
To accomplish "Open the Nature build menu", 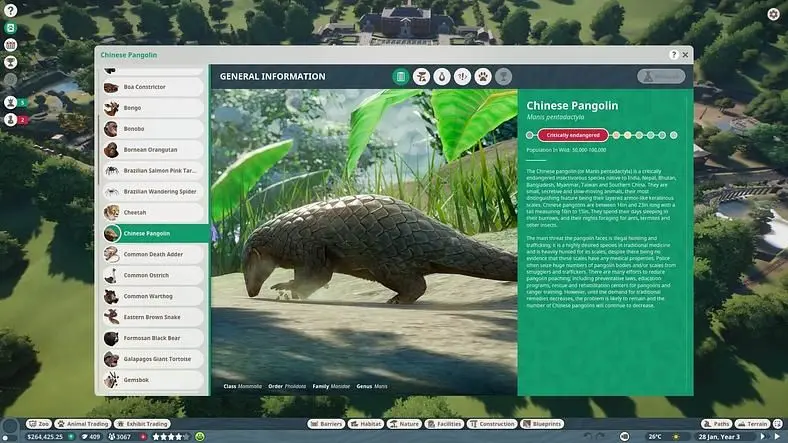I will coord(405,424).
